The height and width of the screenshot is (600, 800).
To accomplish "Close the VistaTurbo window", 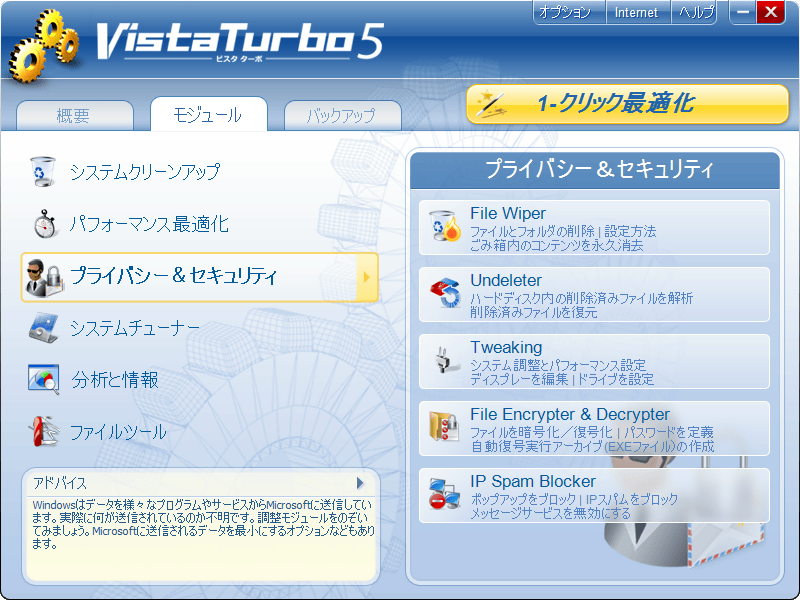I will 770,12.
